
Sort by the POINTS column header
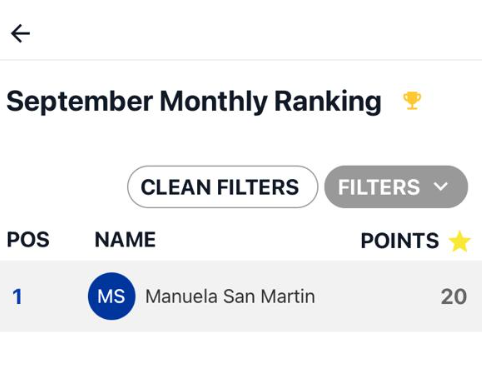[x=400, y=240]
